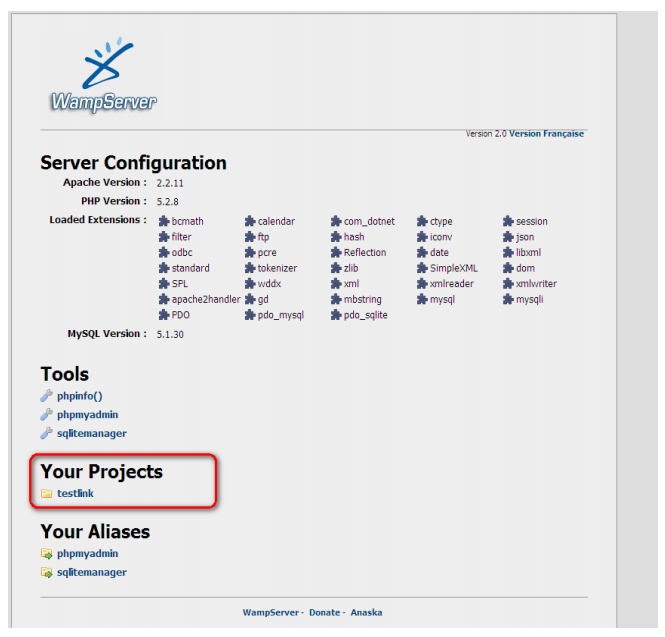Image resolution: width=665 pixels, height=637 pixels.
Task: Click the xmlreader extension name
Action: (452, 284)
